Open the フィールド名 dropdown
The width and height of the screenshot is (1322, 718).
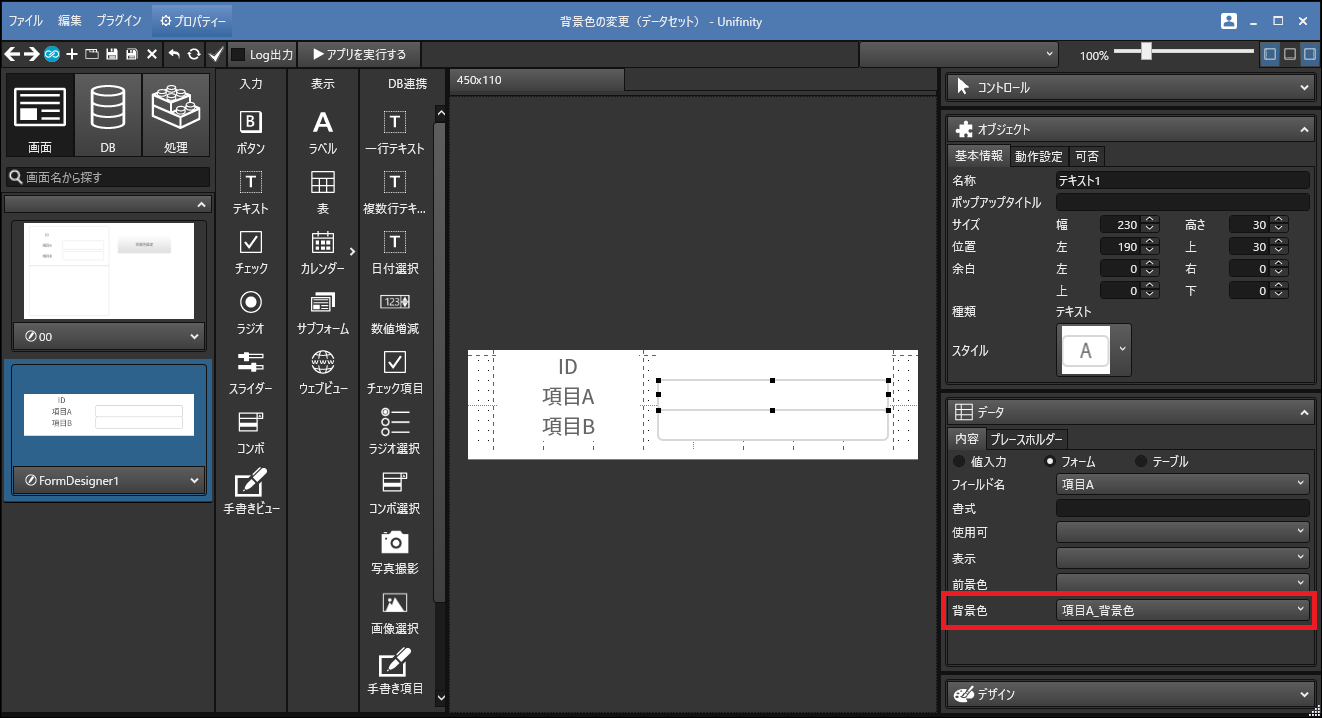pos(1182,484)
